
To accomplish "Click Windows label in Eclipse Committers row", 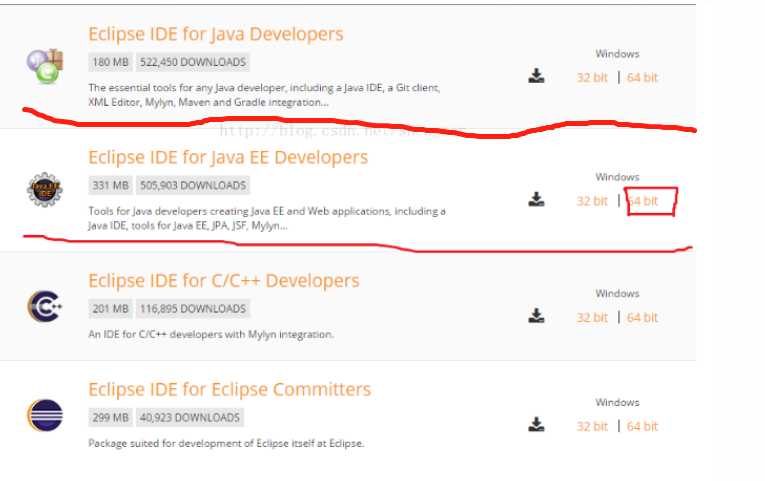I will (617, 402).
